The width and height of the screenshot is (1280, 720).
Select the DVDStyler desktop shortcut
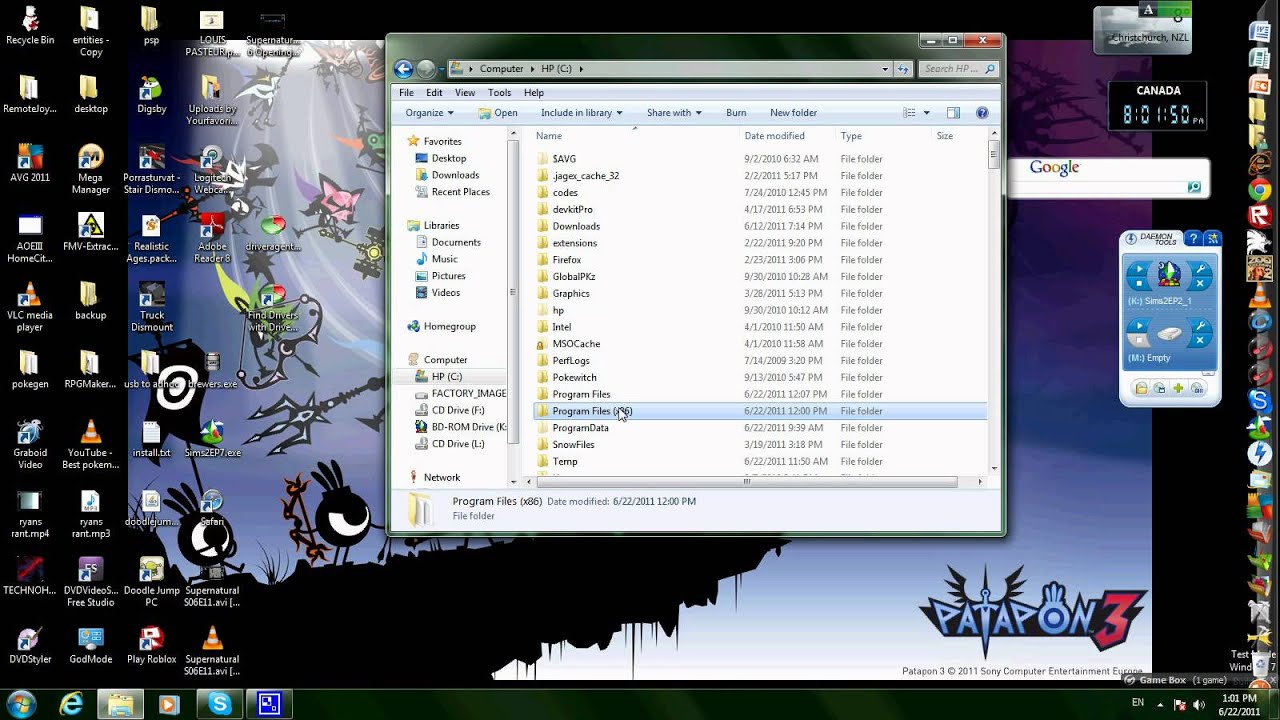pyautogui.click(x=30, y=645)
